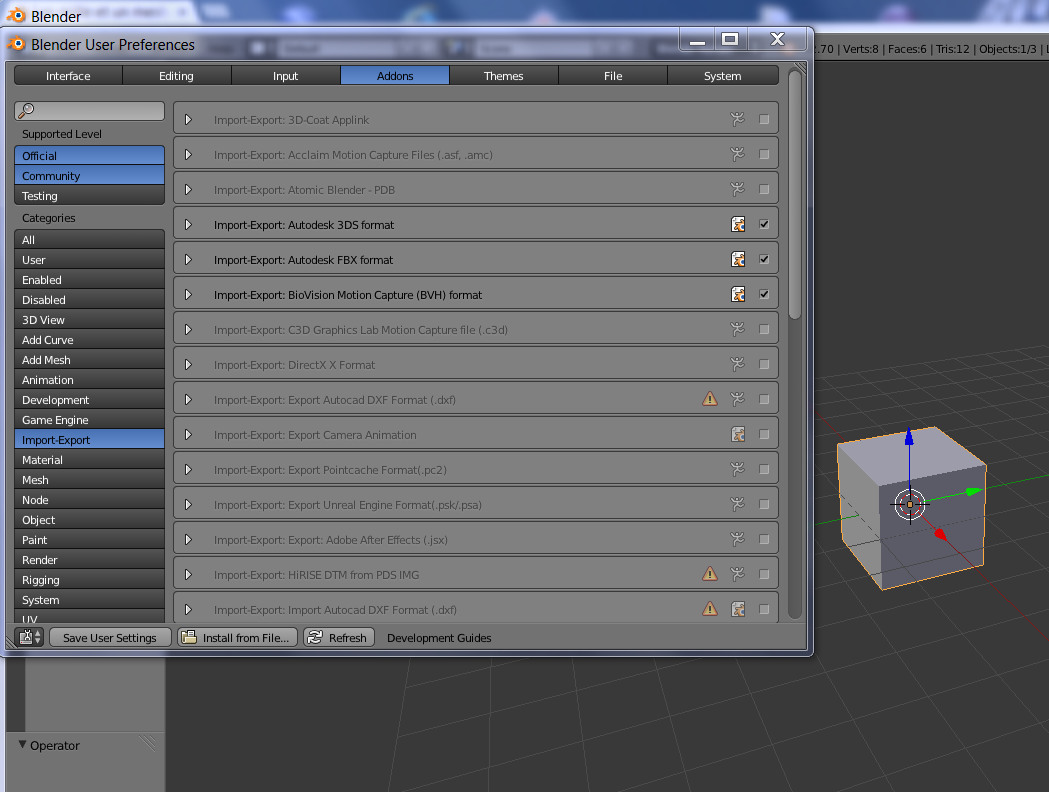Click the community icon on Adobe After Effects row
1049x792 pixels.
tap(737, 539)
